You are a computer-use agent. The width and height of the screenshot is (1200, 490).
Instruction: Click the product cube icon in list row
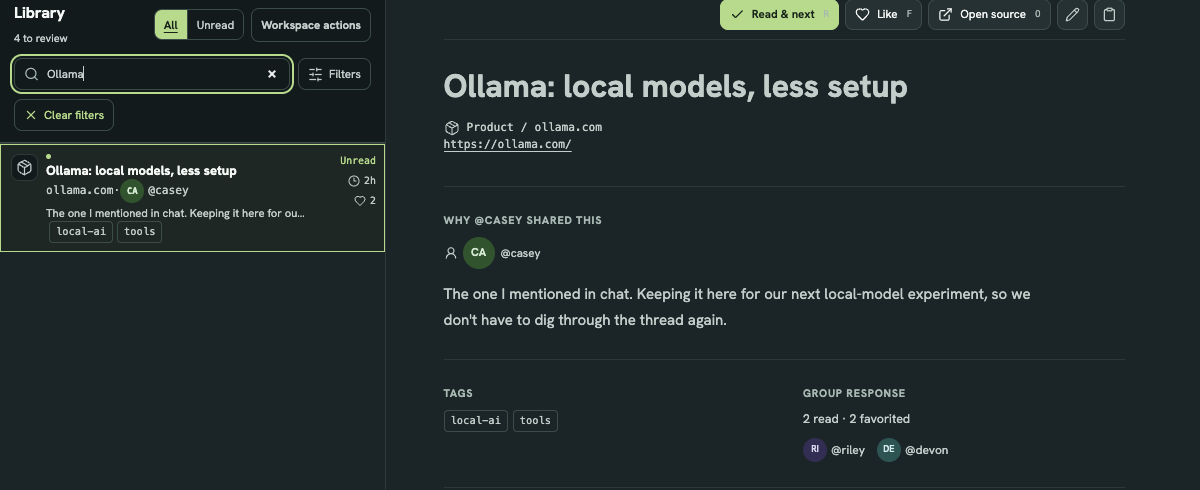tap(25, 168)
